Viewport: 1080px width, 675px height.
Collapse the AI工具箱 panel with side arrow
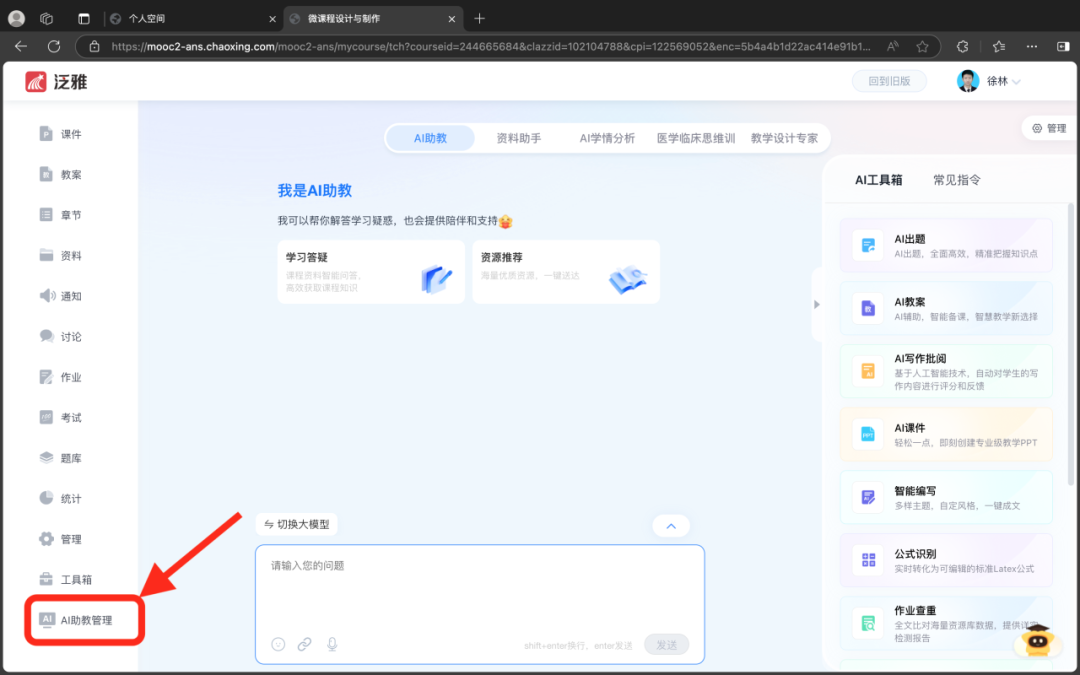(x=816, y=304)
